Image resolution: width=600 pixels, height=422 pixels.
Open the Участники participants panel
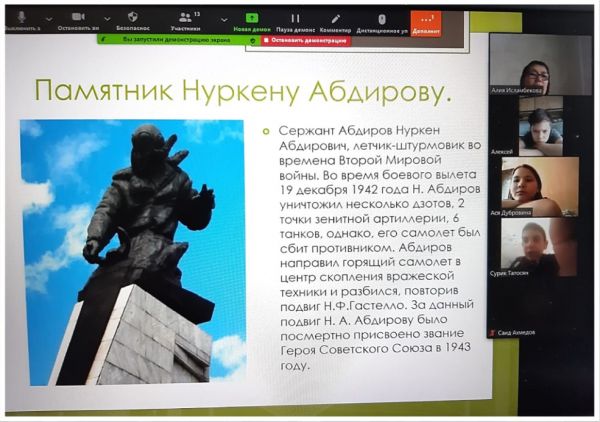(185, 20)
